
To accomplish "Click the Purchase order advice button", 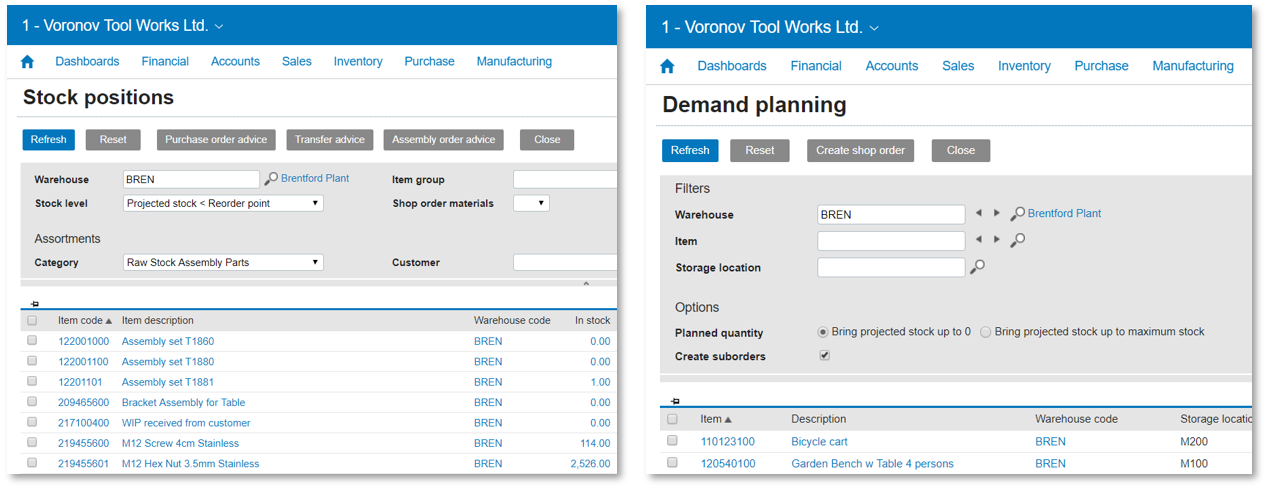I will click(x=216, y=140).
